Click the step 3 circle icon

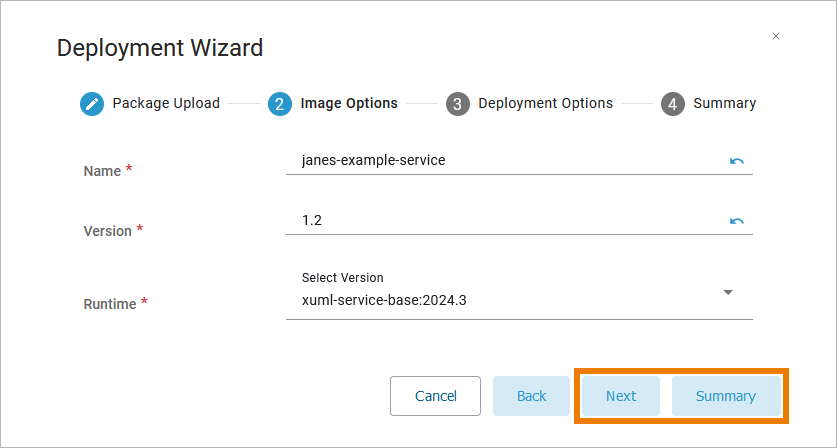(x=458, y=104)
